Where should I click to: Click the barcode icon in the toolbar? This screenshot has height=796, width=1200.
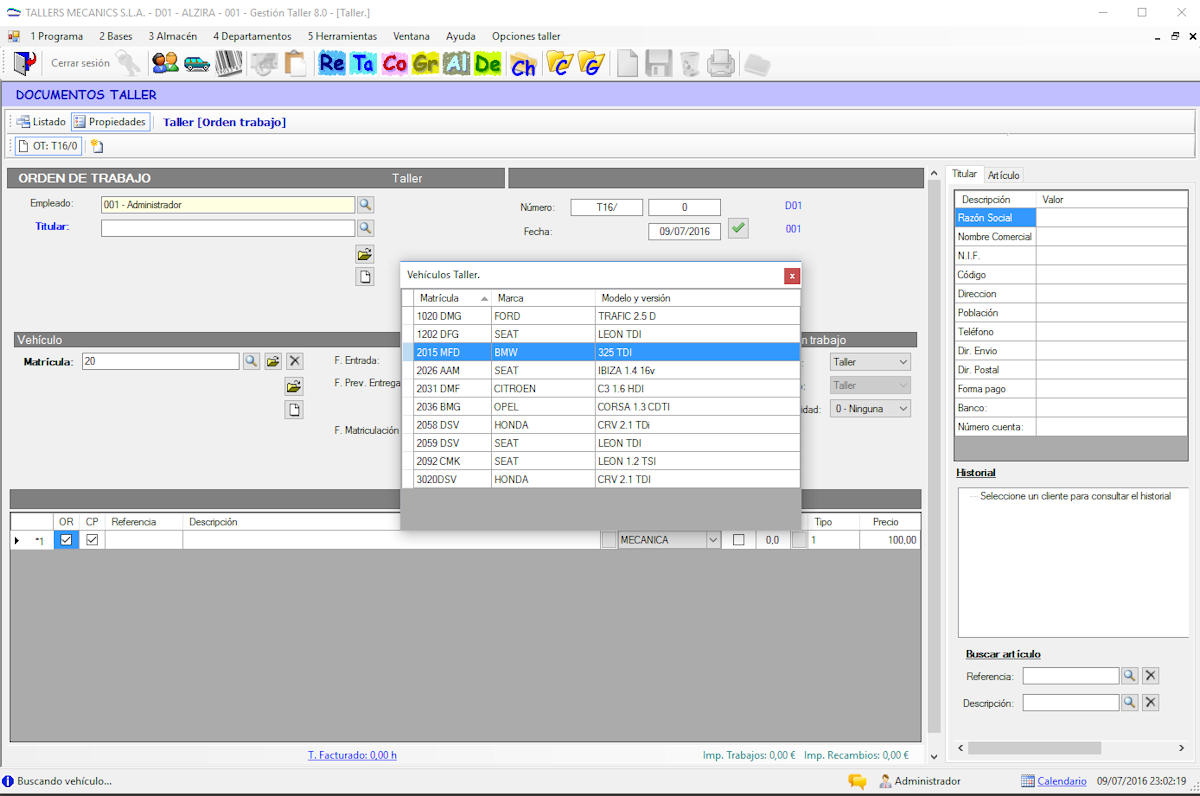229,63
